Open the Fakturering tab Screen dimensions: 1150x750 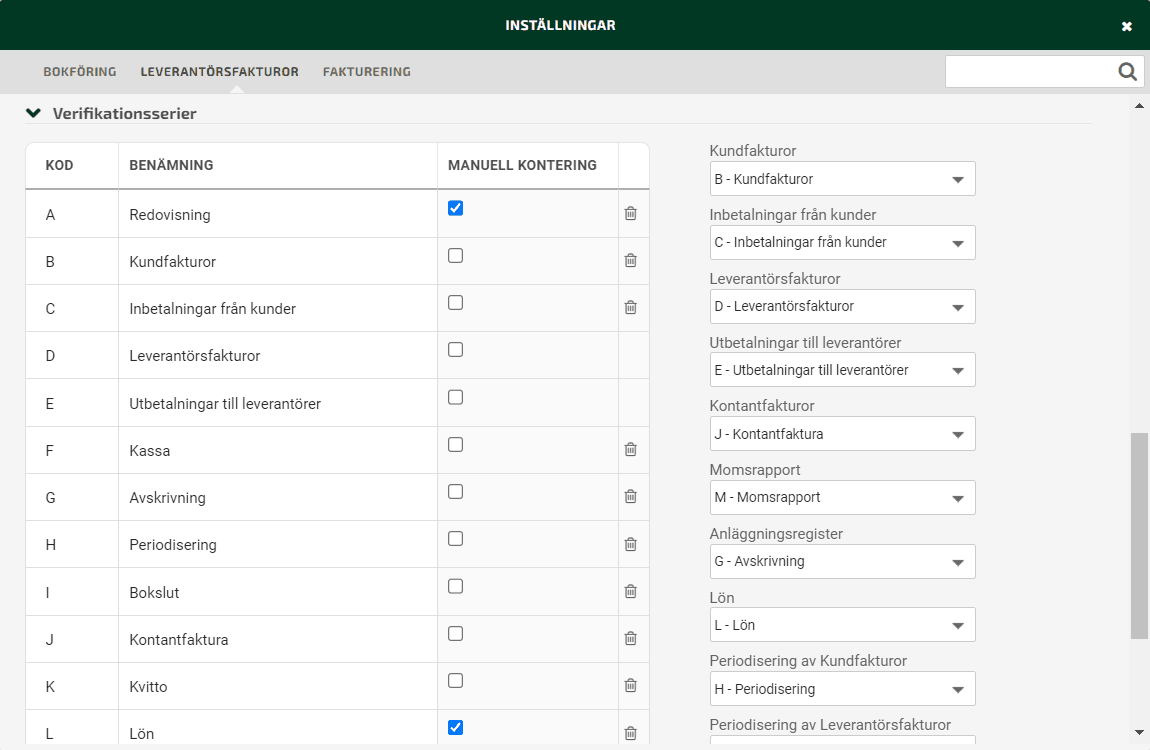pos(367,72)
